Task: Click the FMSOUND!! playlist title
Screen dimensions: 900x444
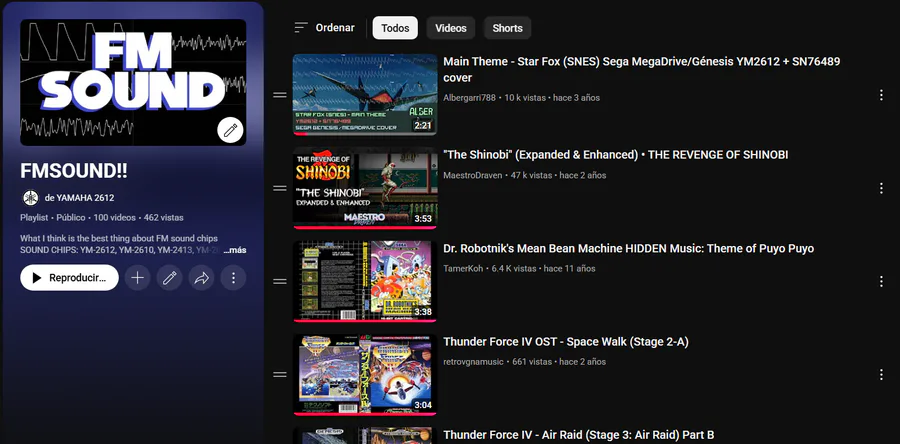Action: tap(73, 170)
